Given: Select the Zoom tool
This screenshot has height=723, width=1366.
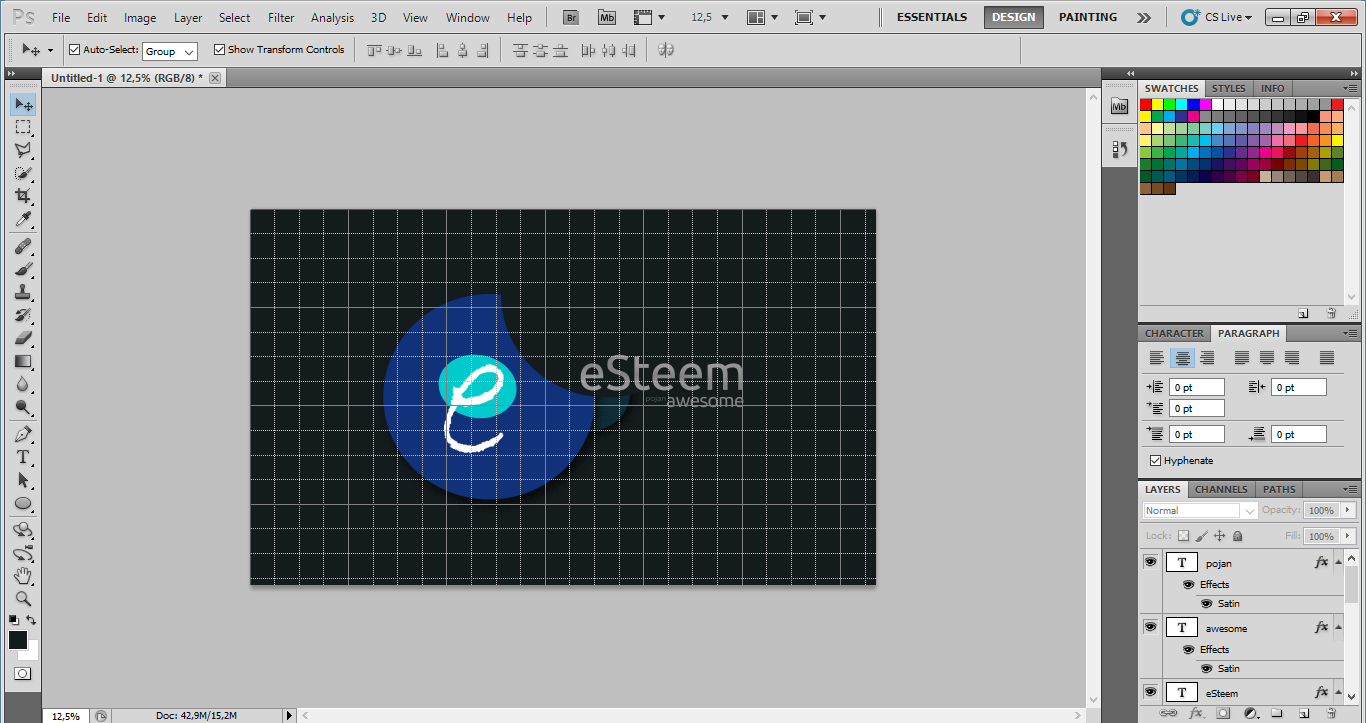Looking at the screenshot, I should pos(23,599).
